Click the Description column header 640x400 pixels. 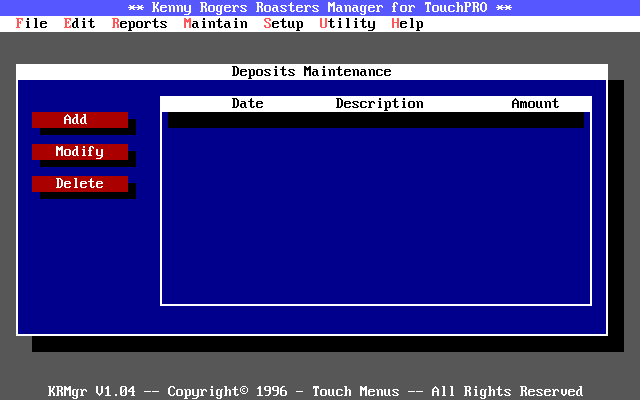click(379, 104)
